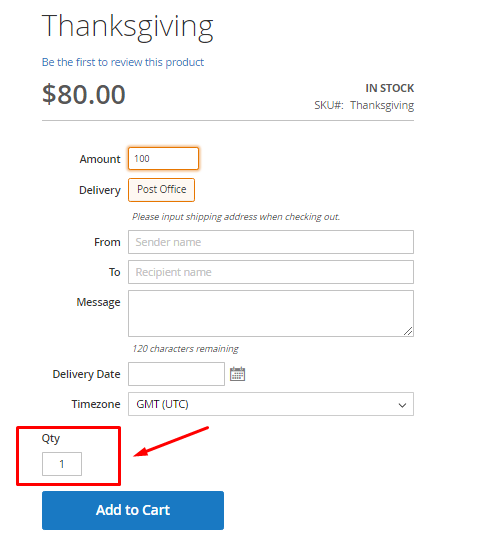Click the Timezone field label
Image resolution: width=496 pixels, height=549 pixels.
tap(96, 404)
